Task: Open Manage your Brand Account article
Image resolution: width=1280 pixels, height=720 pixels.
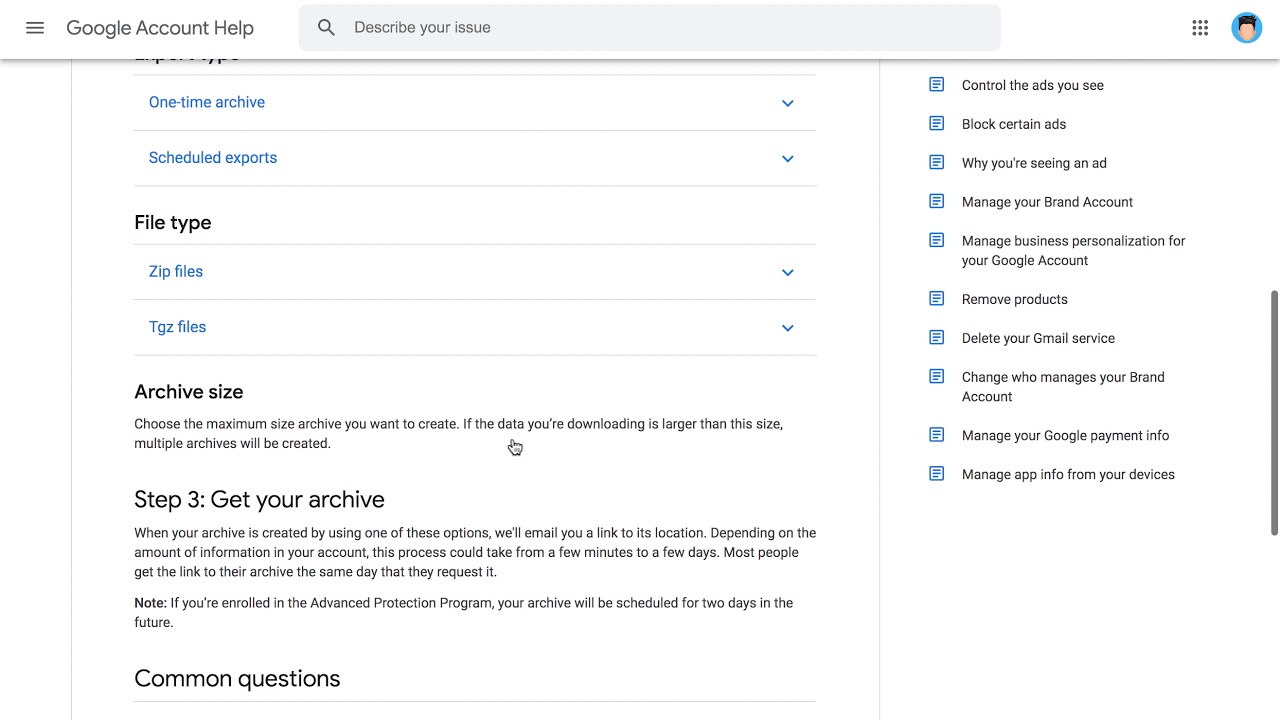Action: pyautogui.click(x=1047, y=202)
